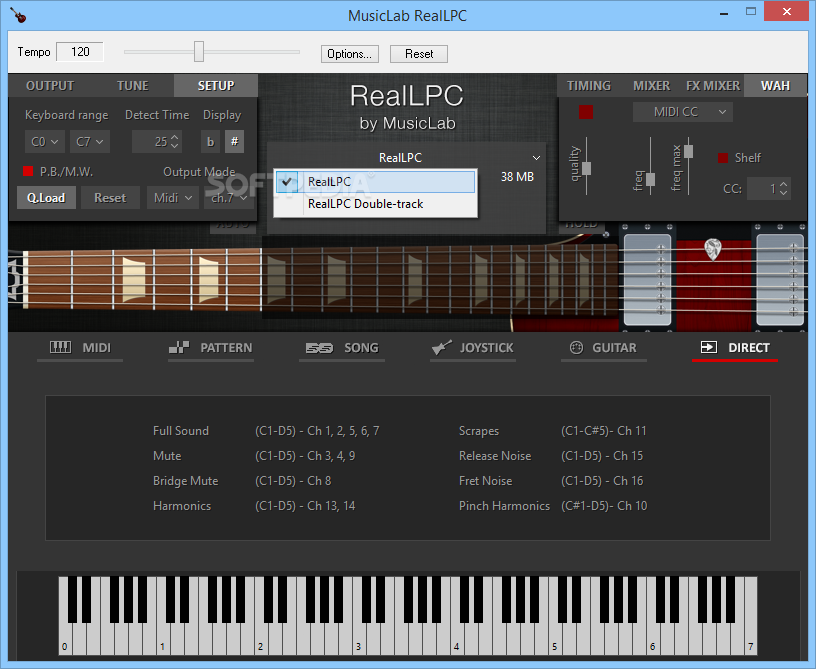Click the Q.Load button
816x669 pixels.
[46, 198]
